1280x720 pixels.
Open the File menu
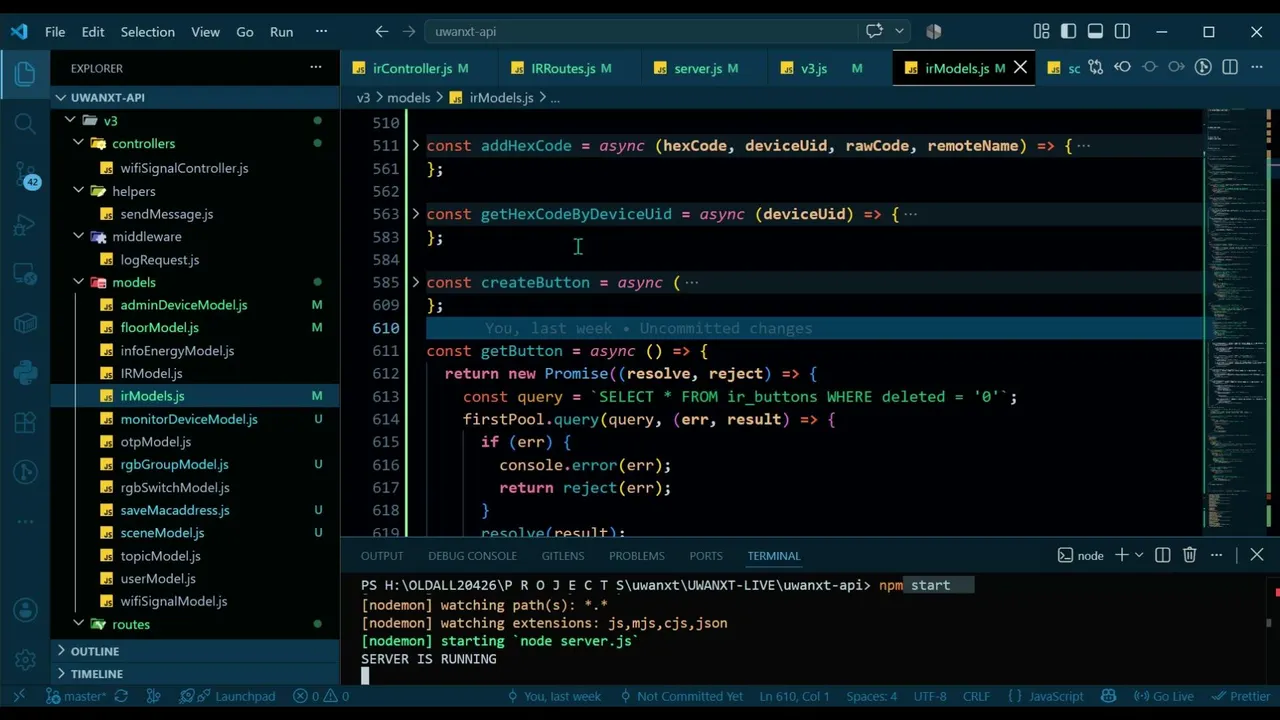(55, 31)
